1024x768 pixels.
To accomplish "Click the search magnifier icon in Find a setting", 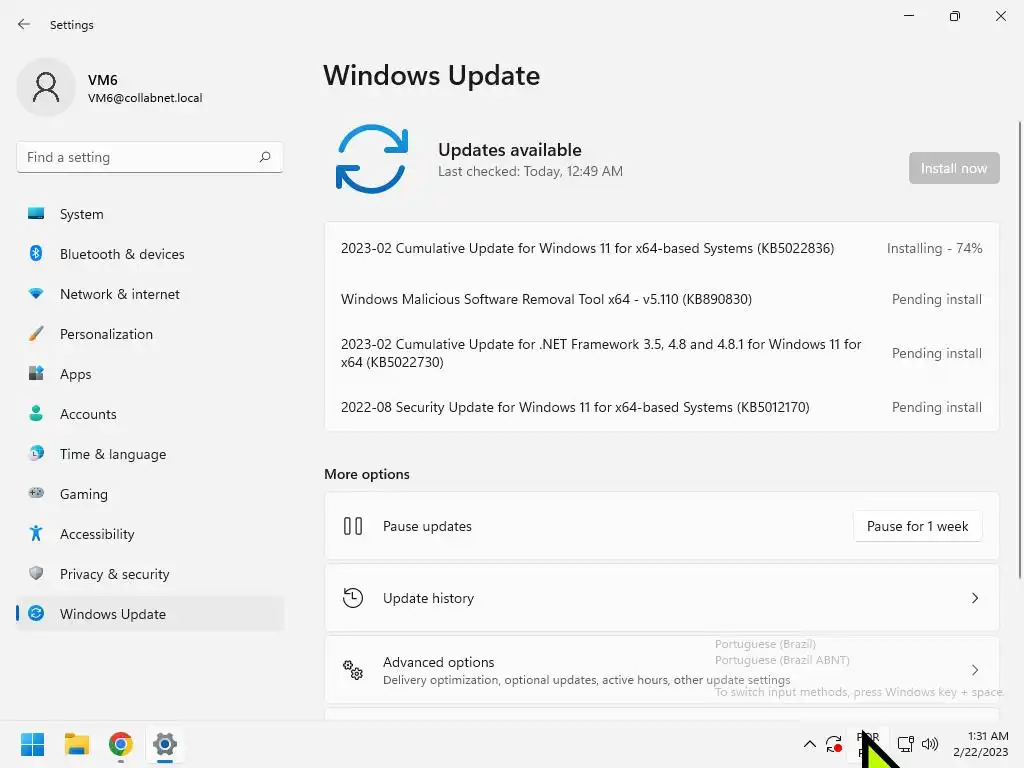I will coord(264,157).
